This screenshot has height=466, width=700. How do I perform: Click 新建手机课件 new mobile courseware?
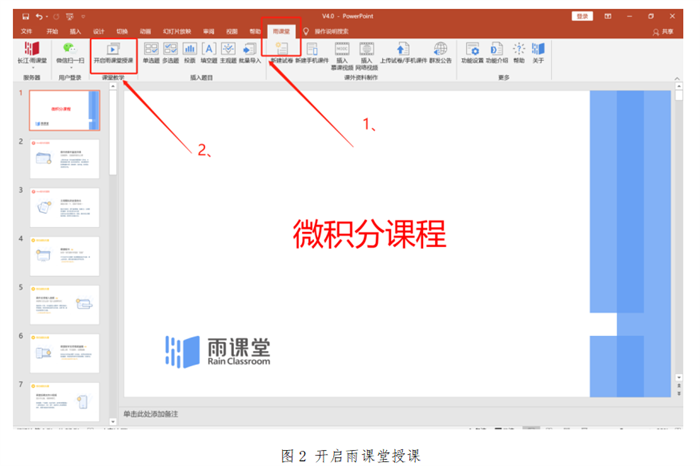(312, 53)
